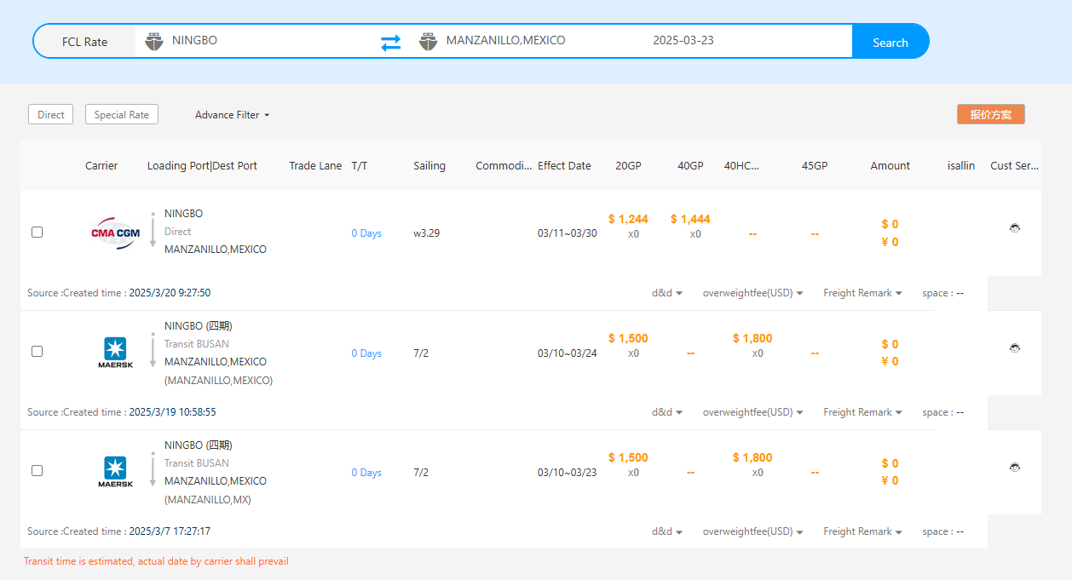The image size is (1072, 580).
Task: Toggle the Special Rate filter tab
Action: pyautogui.click(x=121, y=115)
